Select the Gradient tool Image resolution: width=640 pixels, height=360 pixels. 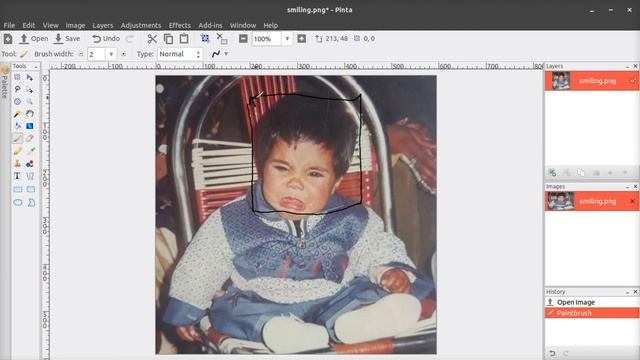pyautogui.click(x=30, y=126)
